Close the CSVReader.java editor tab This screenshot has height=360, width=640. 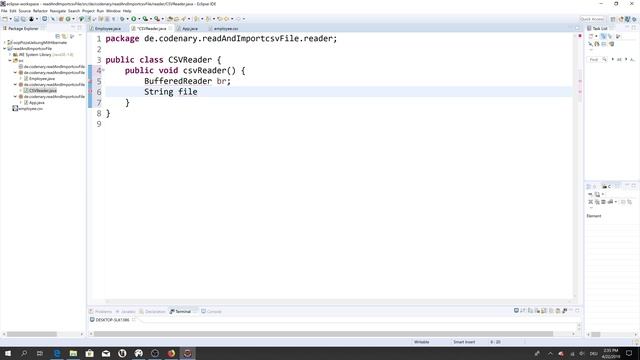tap(170, 29)
